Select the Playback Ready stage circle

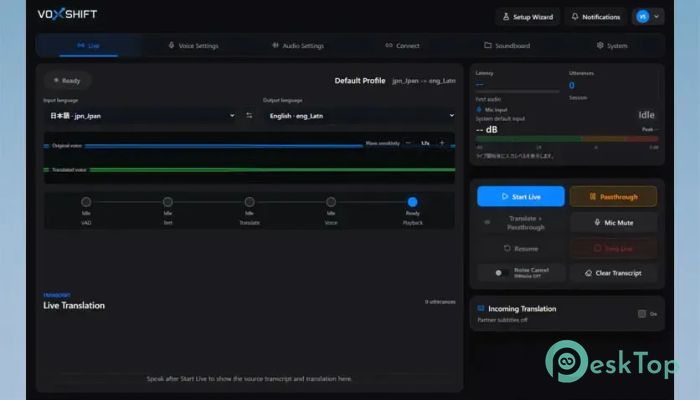pyautogui.click(x=412, y=202)
